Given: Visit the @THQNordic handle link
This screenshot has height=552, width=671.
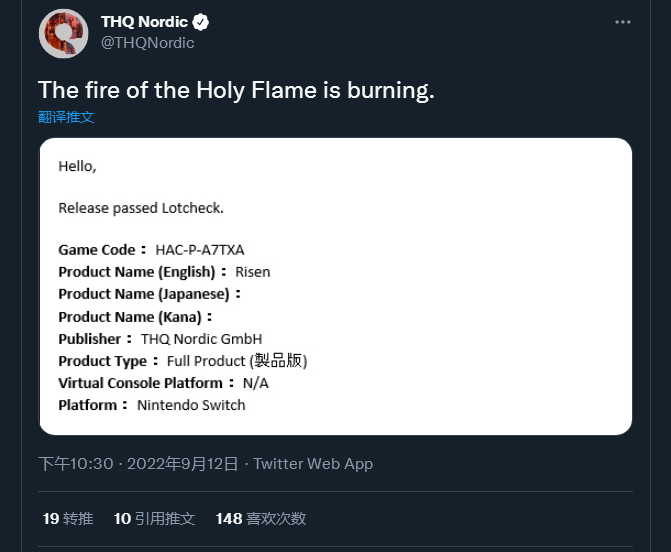Looking at the screenshot, I should click(148, 43).
